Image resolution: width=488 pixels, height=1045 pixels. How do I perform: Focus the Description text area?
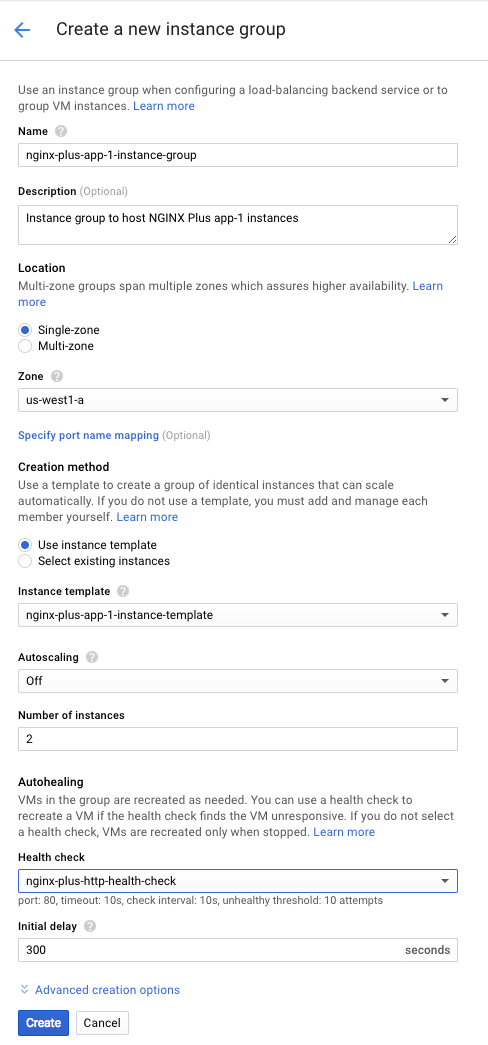[x=237, y=225]
